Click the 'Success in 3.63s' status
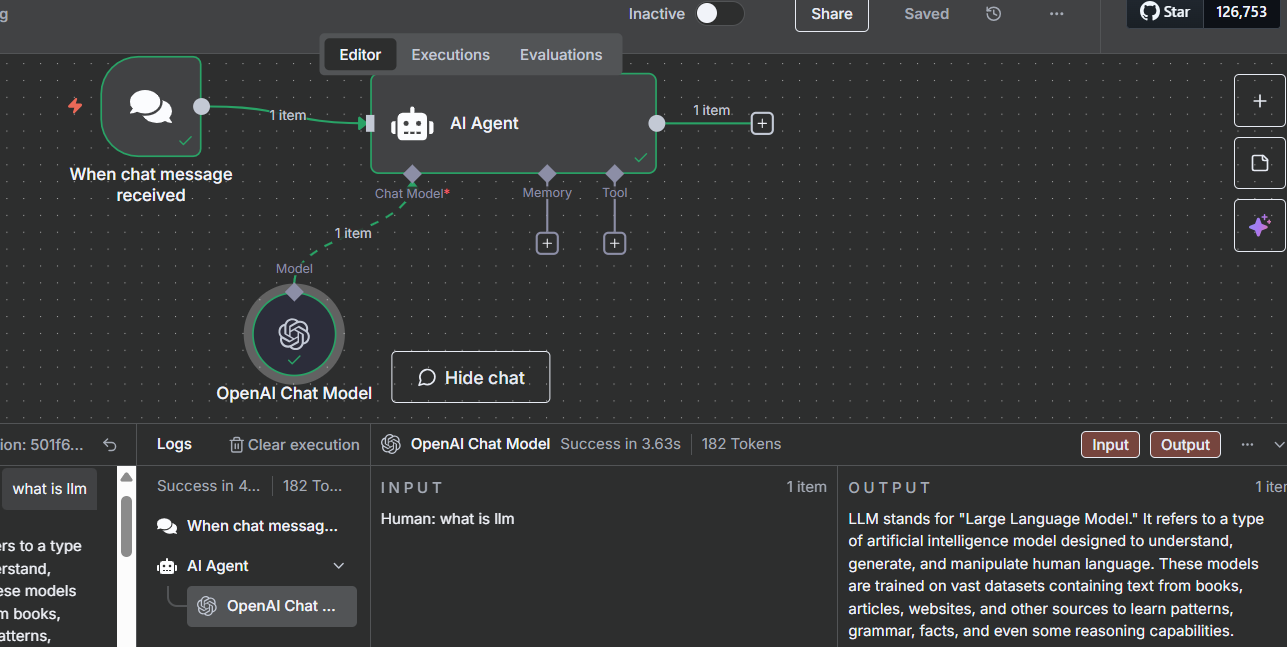This screenshot has width=1287, height=647. pyautogui.click(x=620, y=444)
